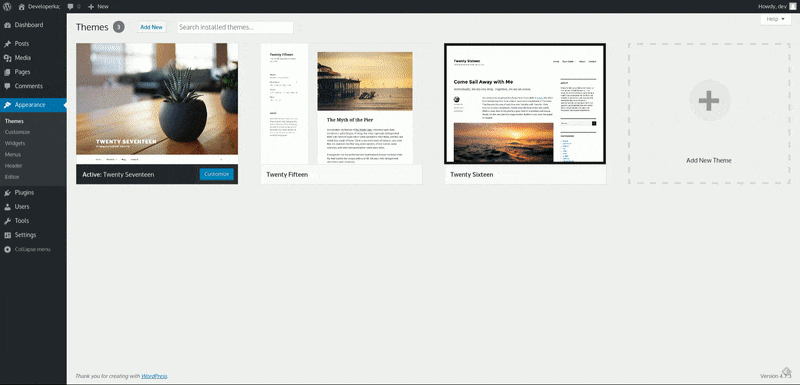Open site home icon Developerka

(x=21, y=7)
